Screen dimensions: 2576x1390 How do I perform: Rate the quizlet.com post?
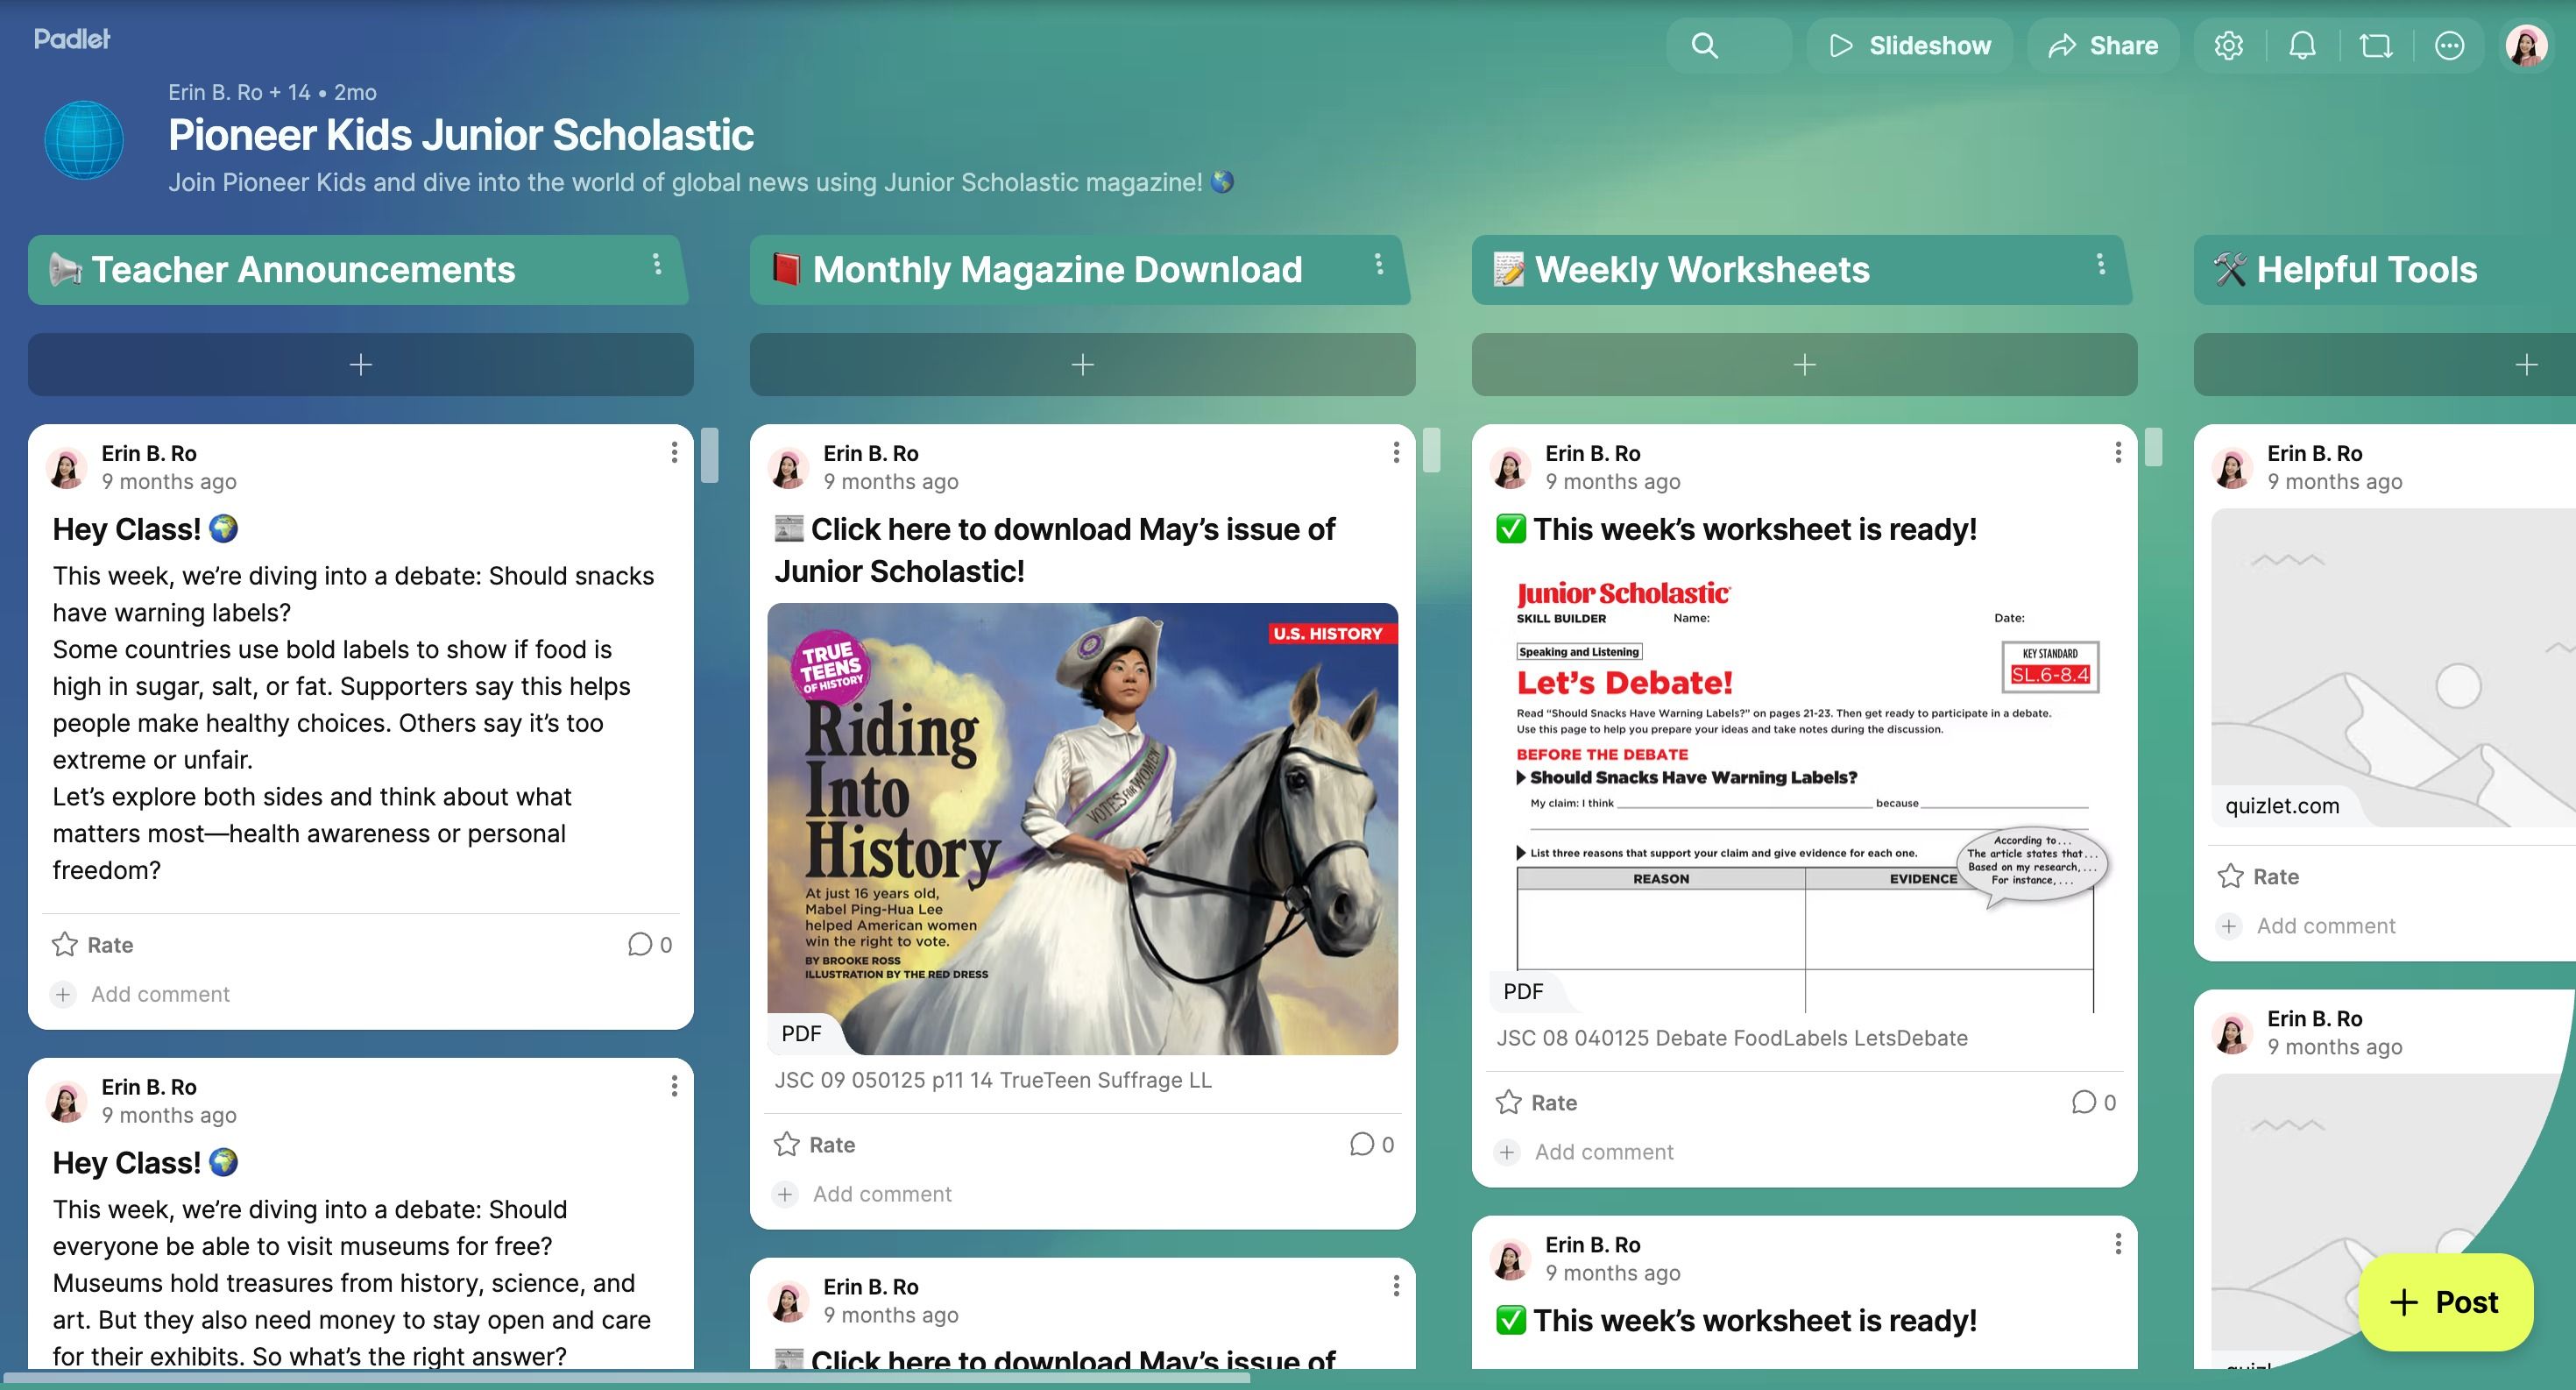[2258, 876]
